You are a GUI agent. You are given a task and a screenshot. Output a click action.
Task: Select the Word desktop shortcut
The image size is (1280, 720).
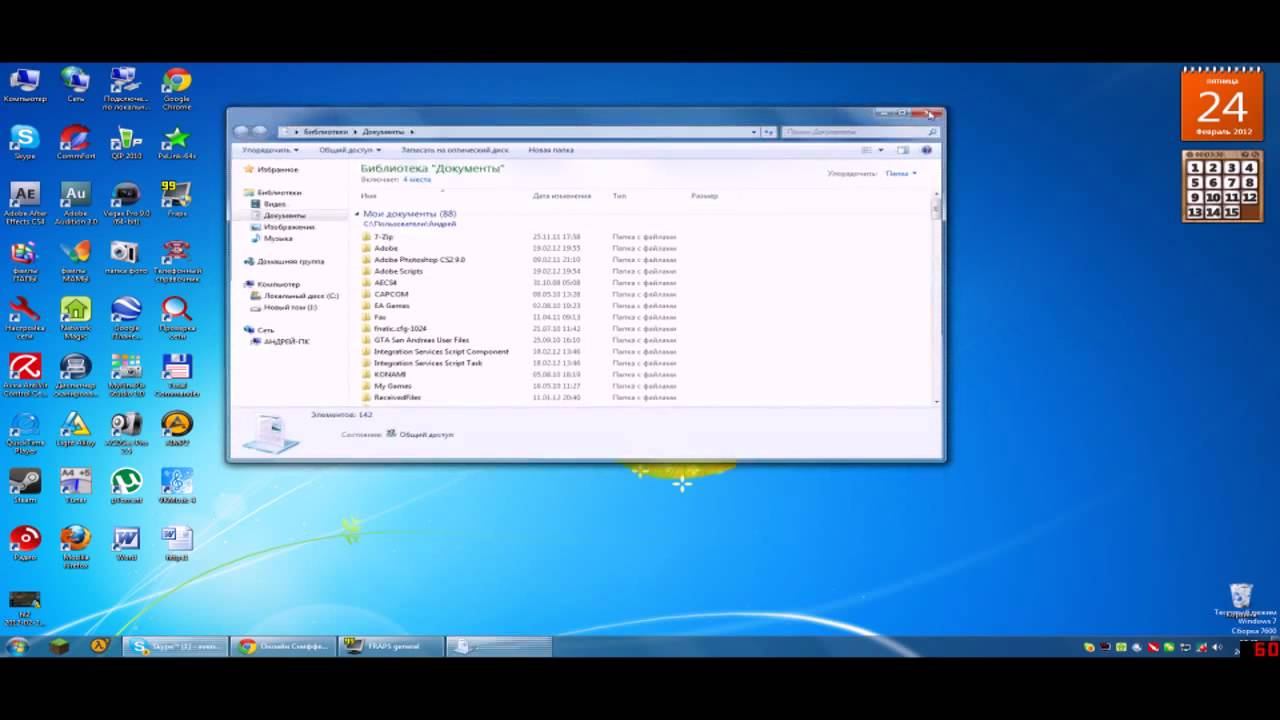tap(126, 543)
